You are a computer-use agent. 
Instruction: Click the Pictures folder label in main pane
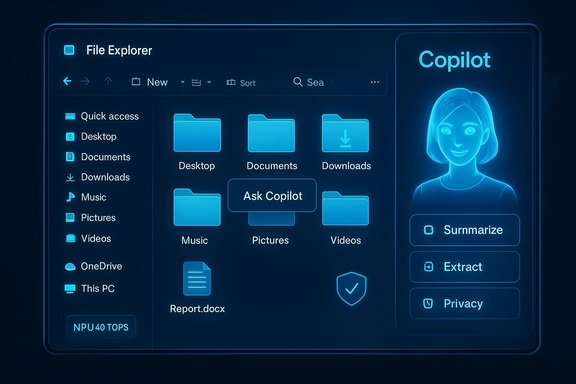(270, 240)
